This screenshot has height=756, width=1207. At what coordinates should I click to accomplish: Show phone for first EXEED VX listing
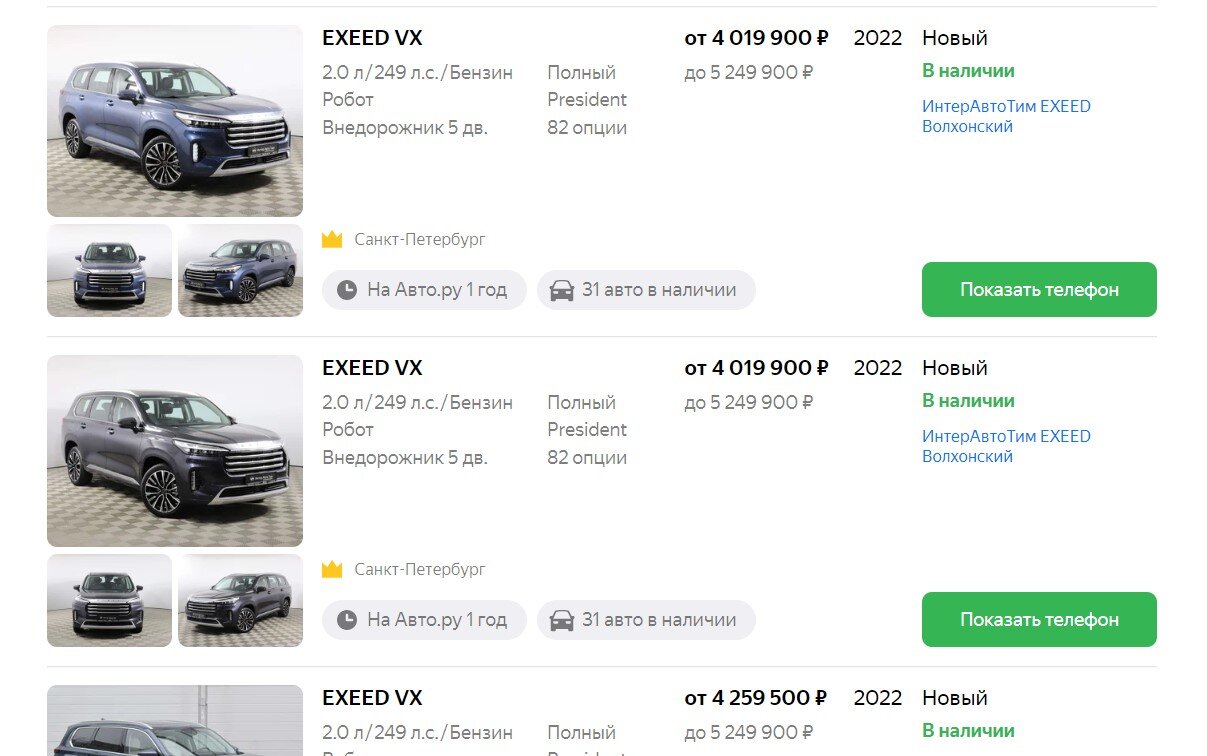[x=1039, y=290]
